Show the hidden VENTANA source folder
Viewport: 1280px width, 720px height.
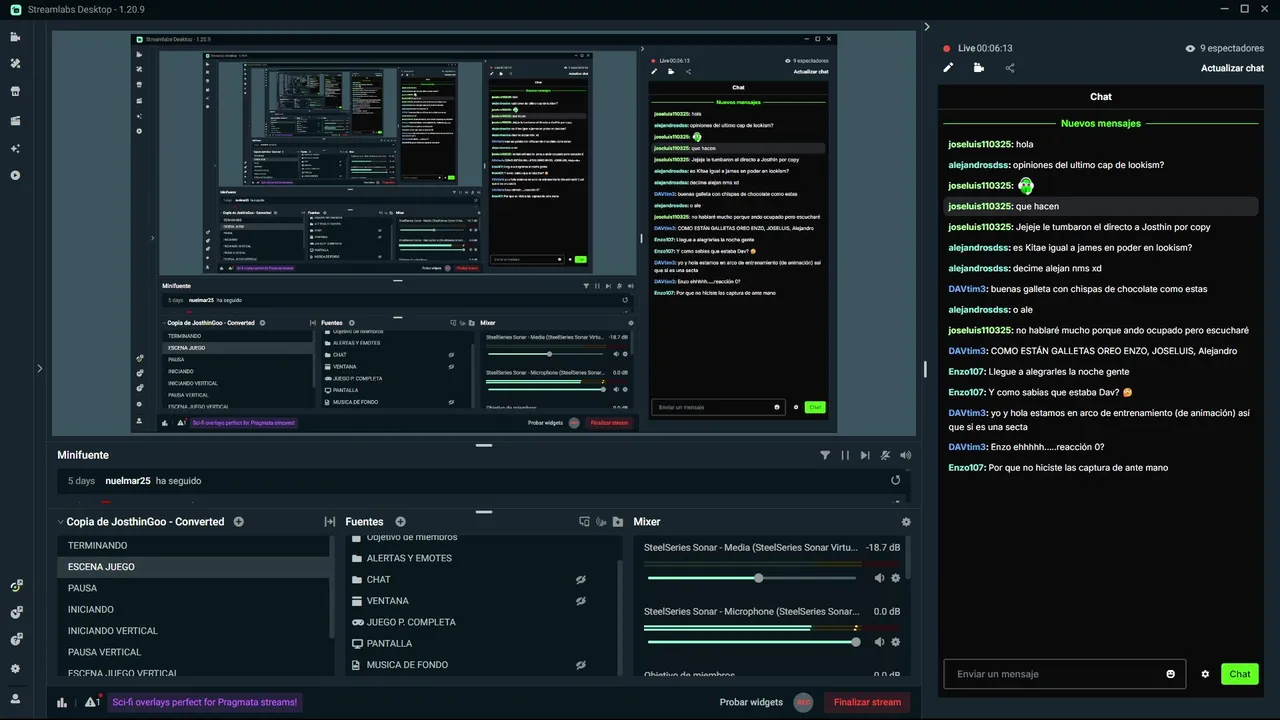580,601
